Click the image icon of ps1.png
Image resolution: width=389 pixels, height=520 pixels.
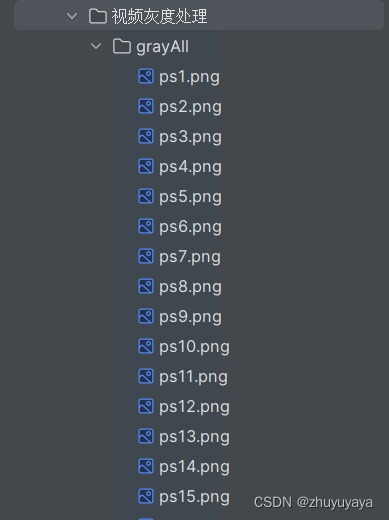[x=146, y=76]
